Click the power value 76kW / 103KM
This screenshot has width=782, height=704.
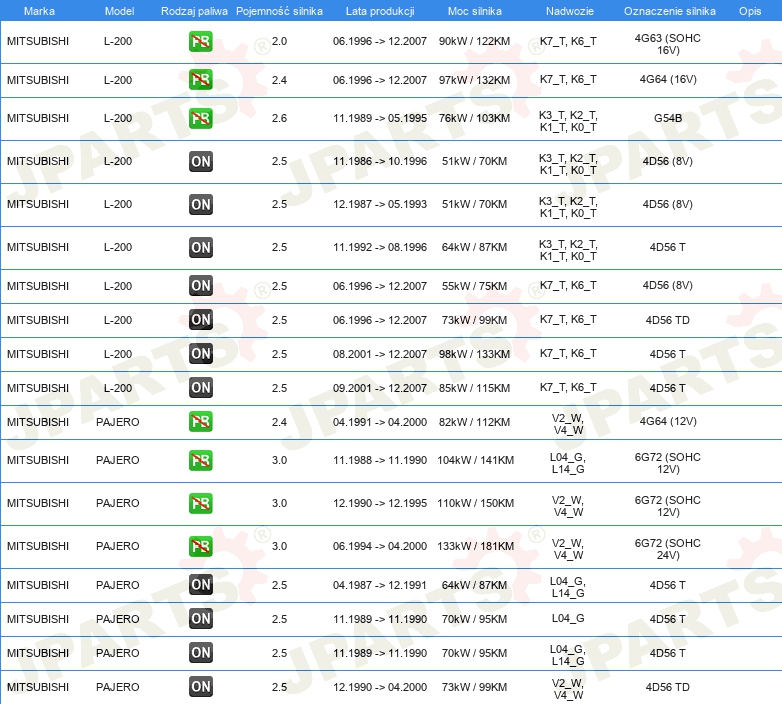474,118
